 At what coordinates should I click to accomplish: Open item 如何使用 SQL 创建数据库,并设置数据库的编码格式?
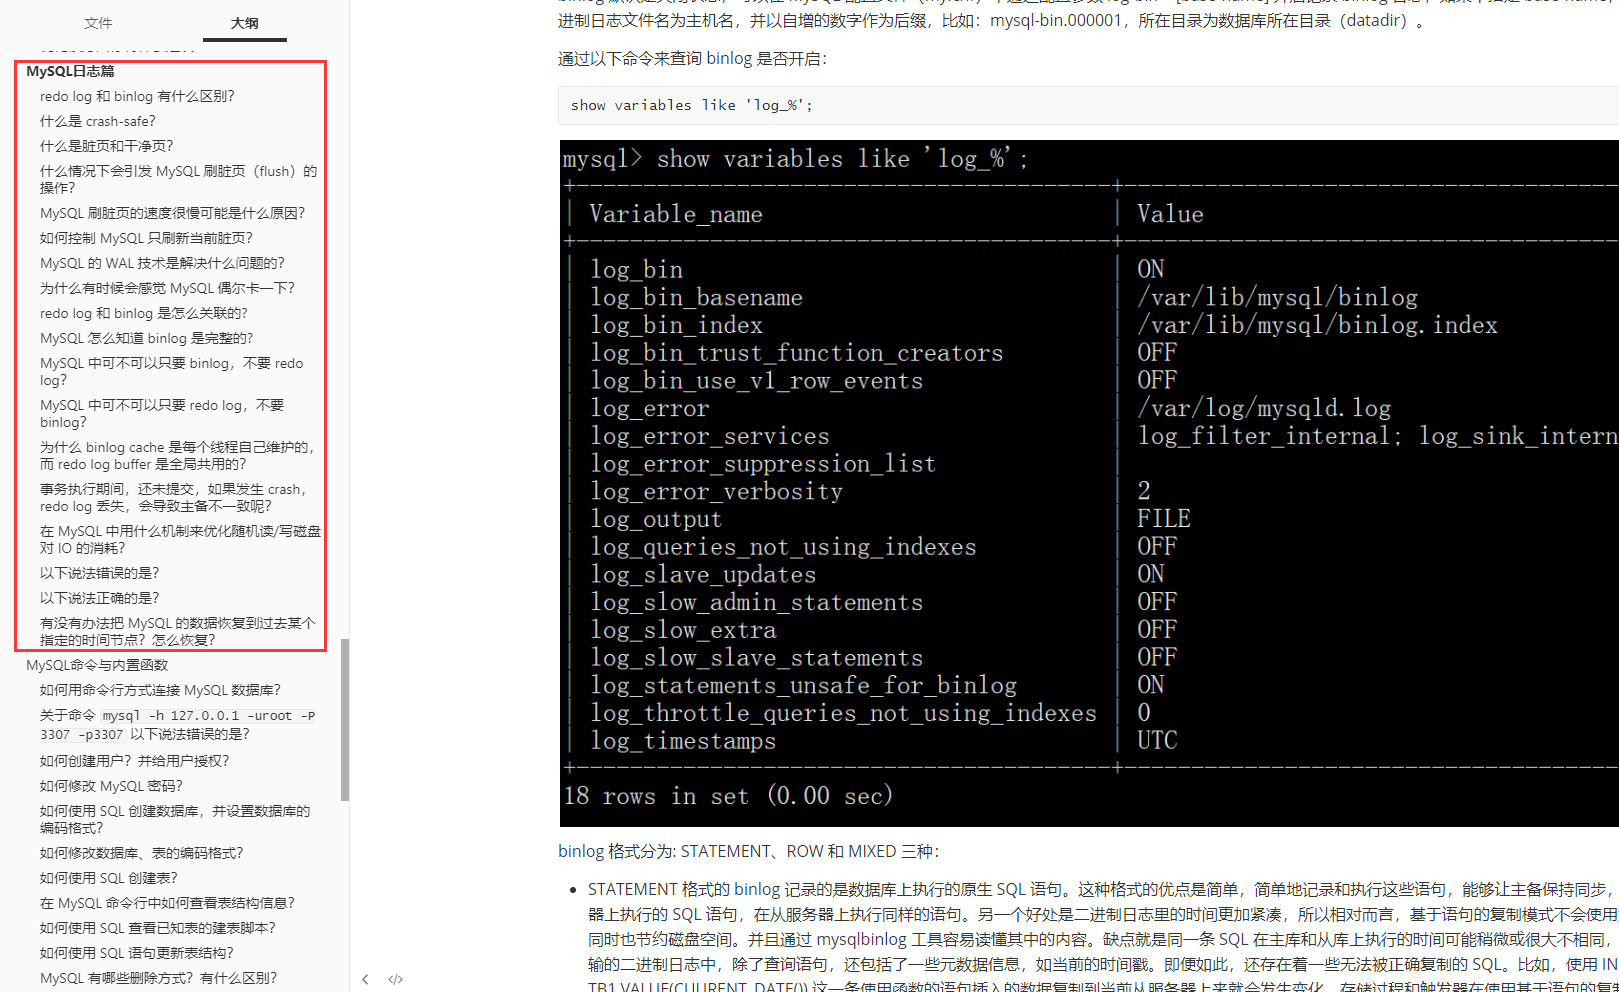point(175,819)
